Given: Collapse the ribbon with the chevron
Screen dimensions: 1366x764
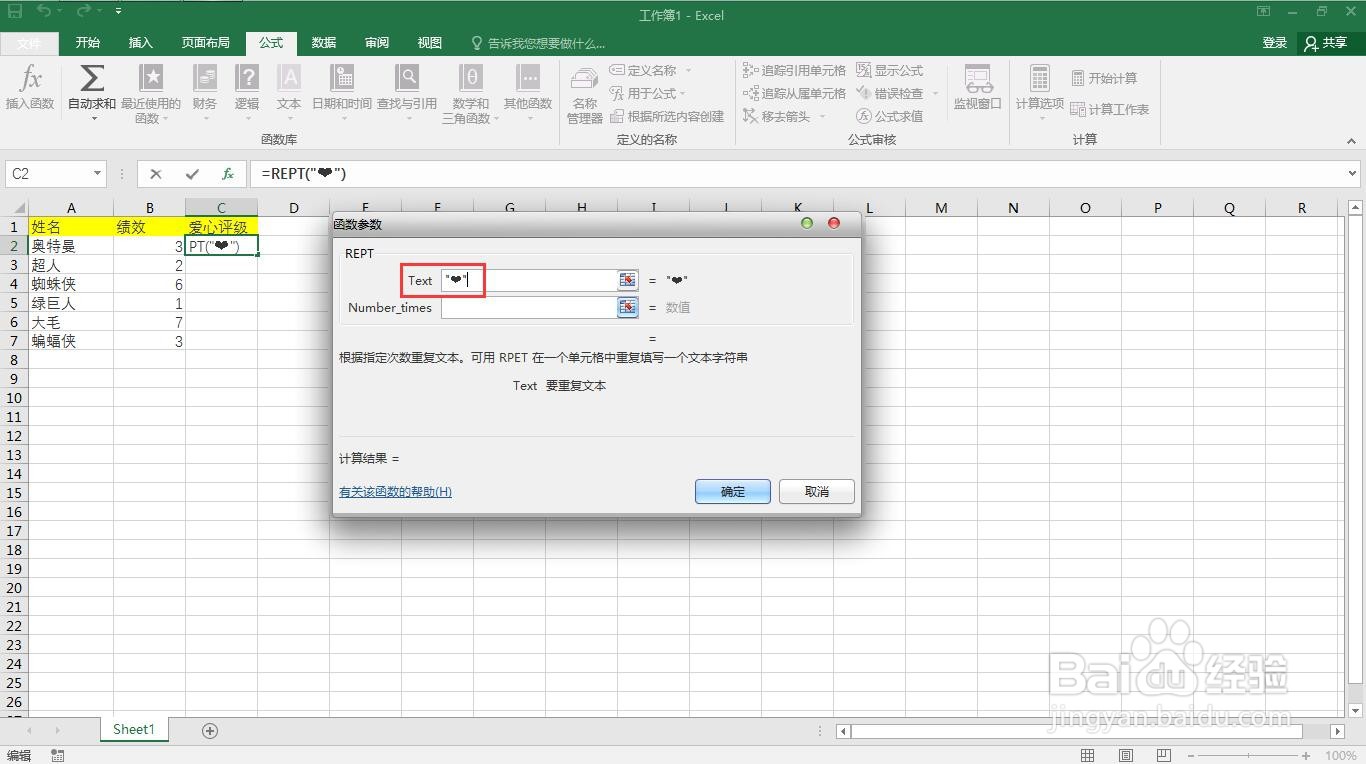Looking at the screenshot, I should [1352, 142].
